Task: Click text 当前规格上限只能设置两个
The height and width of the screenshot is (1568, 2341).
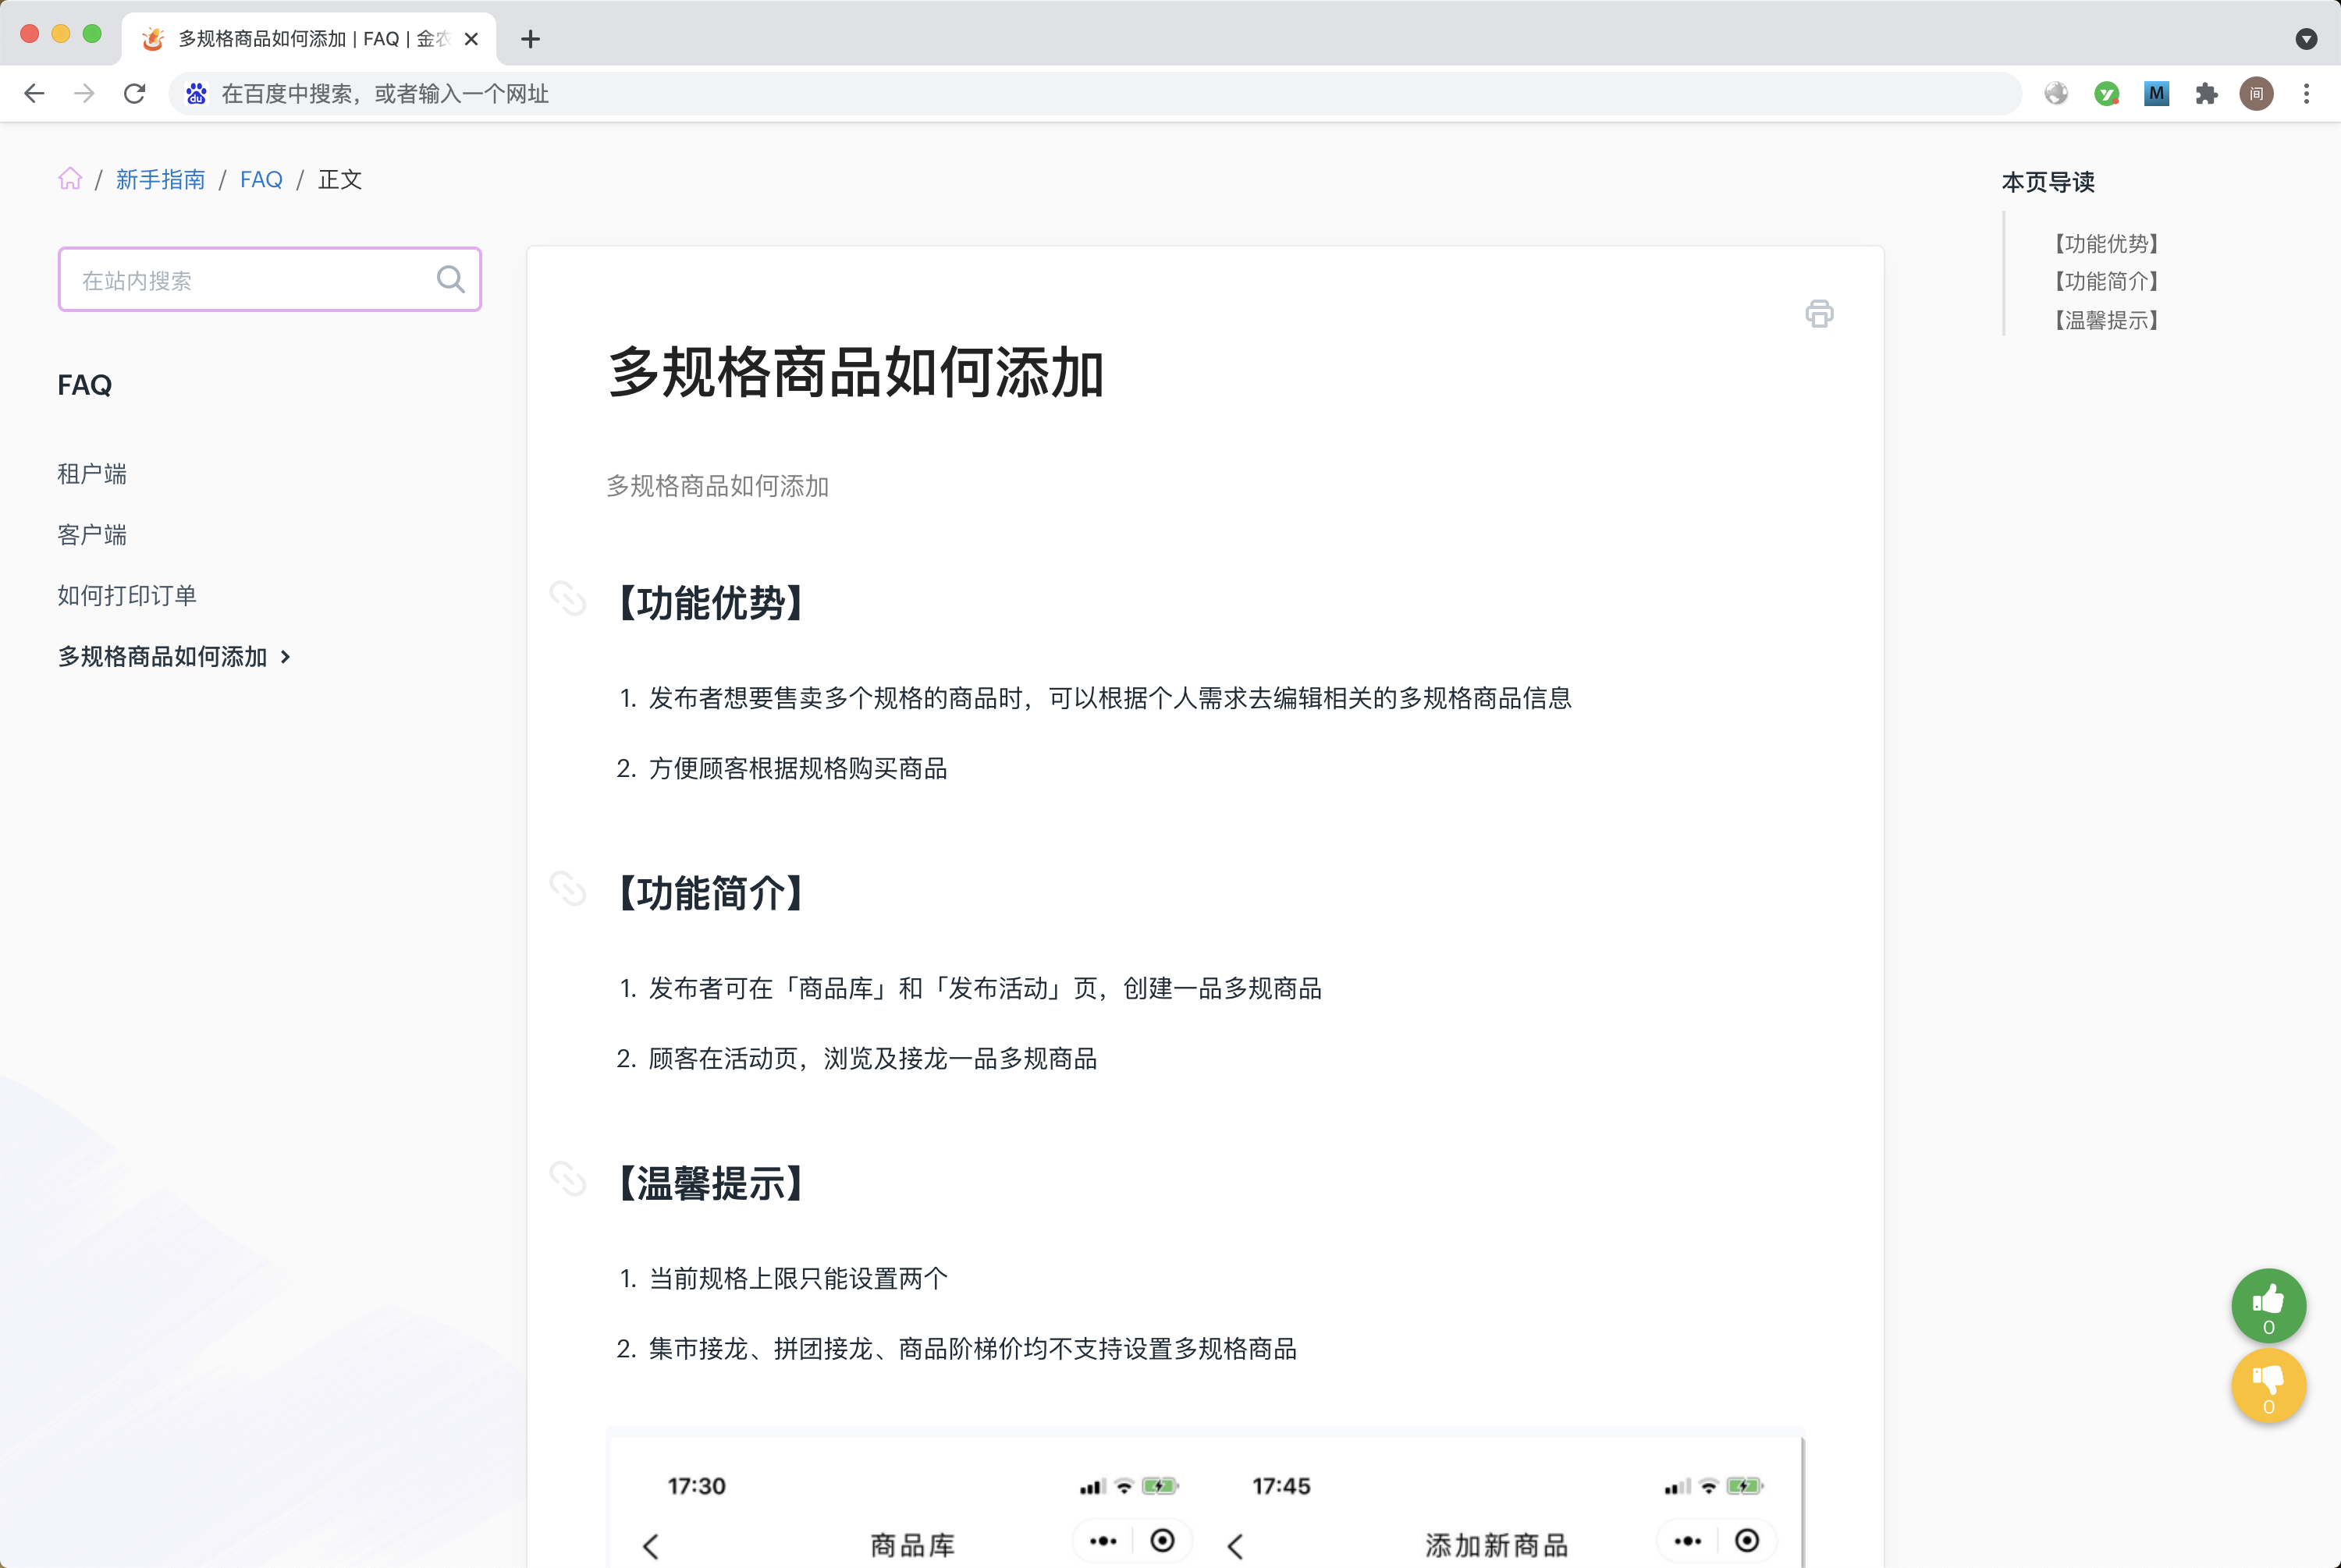Action: (798, 1278)
